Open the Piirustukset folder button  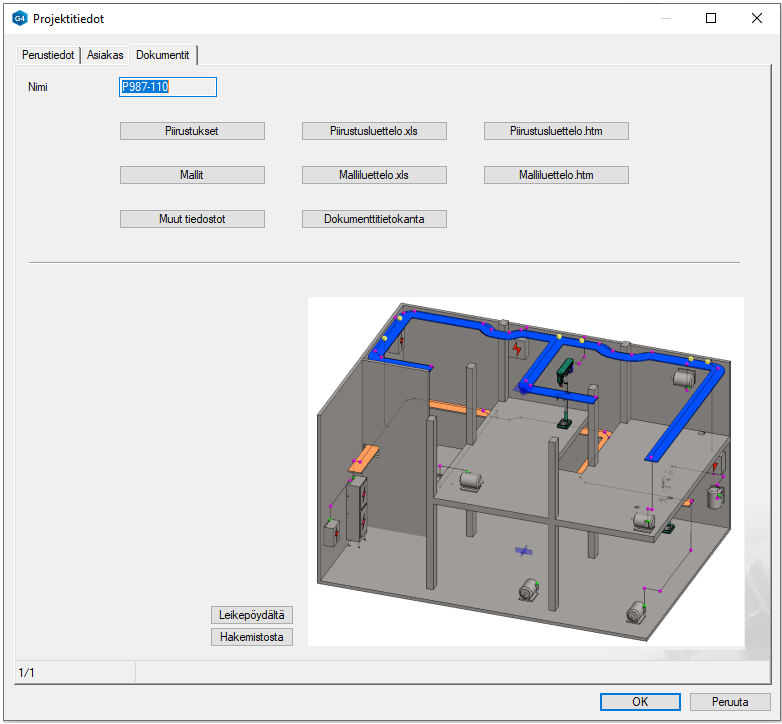tap(192, 131)
